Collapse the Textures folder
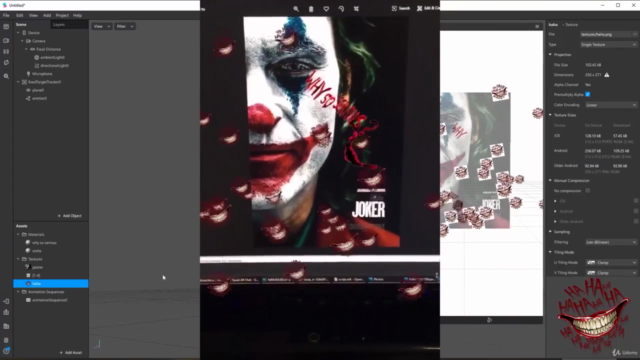The image size is (640, 360). coord(18,259)
